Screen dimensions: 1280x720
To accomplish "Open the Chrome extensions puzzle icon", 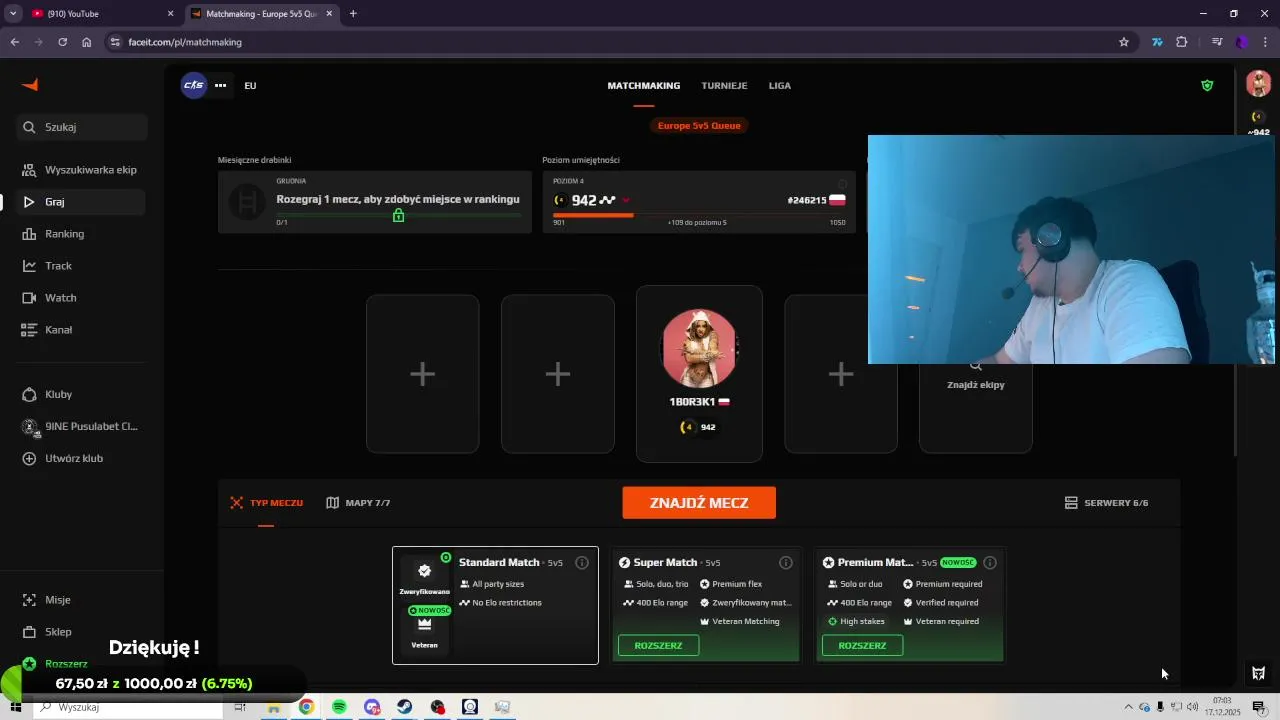I will point(1182,42).
